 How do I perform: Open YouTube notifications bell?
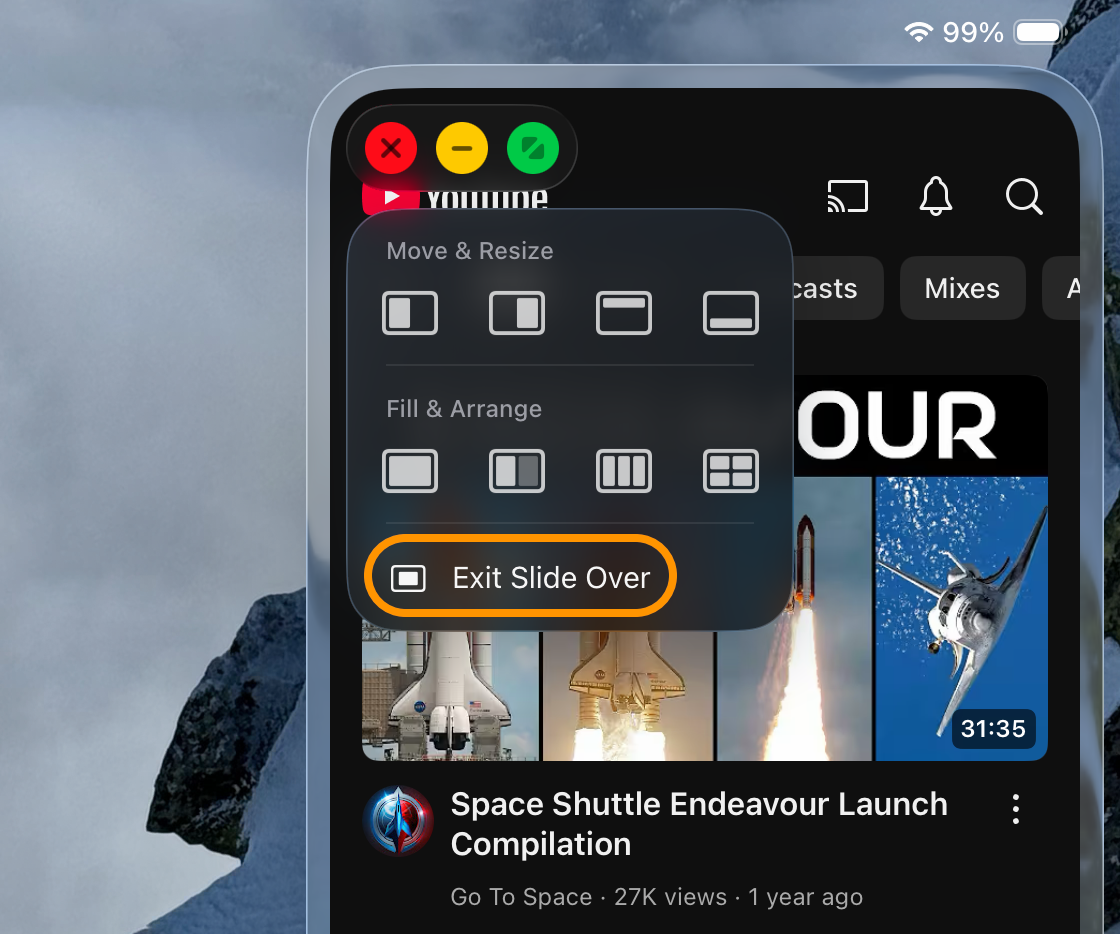coord(936,196)
